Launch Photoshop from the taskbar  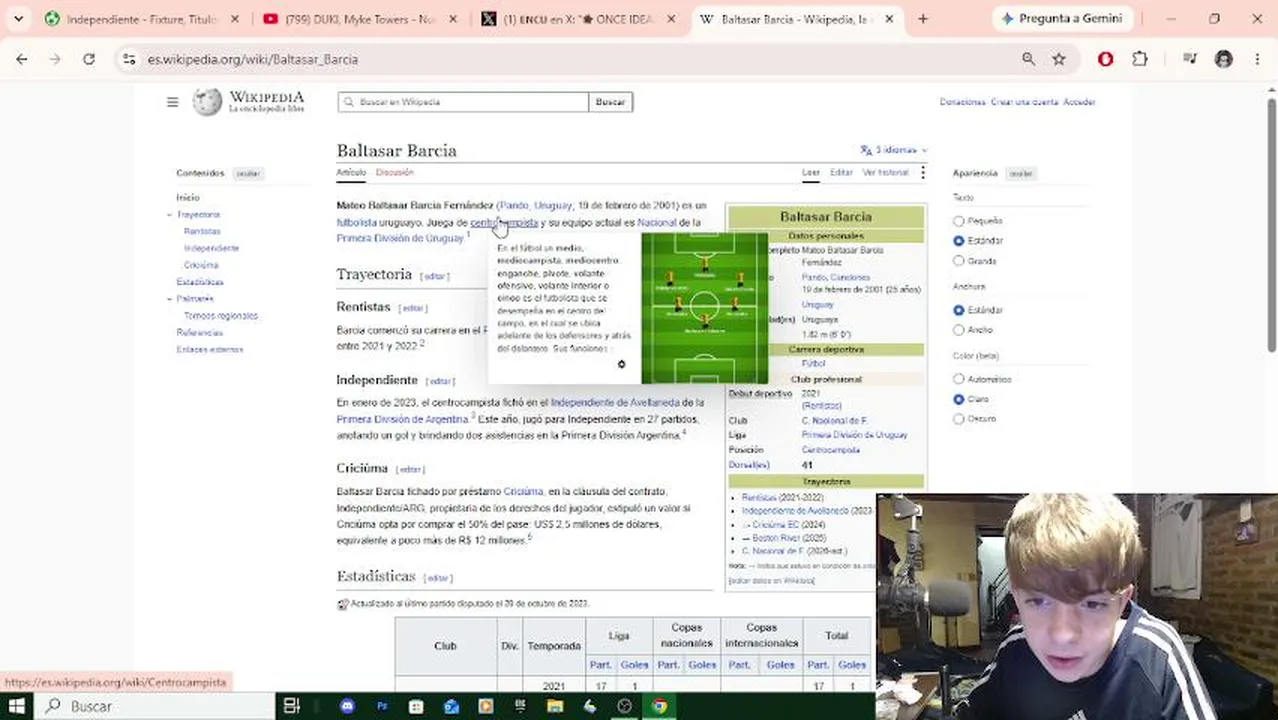pyautogui.click(x=381, y=706)
